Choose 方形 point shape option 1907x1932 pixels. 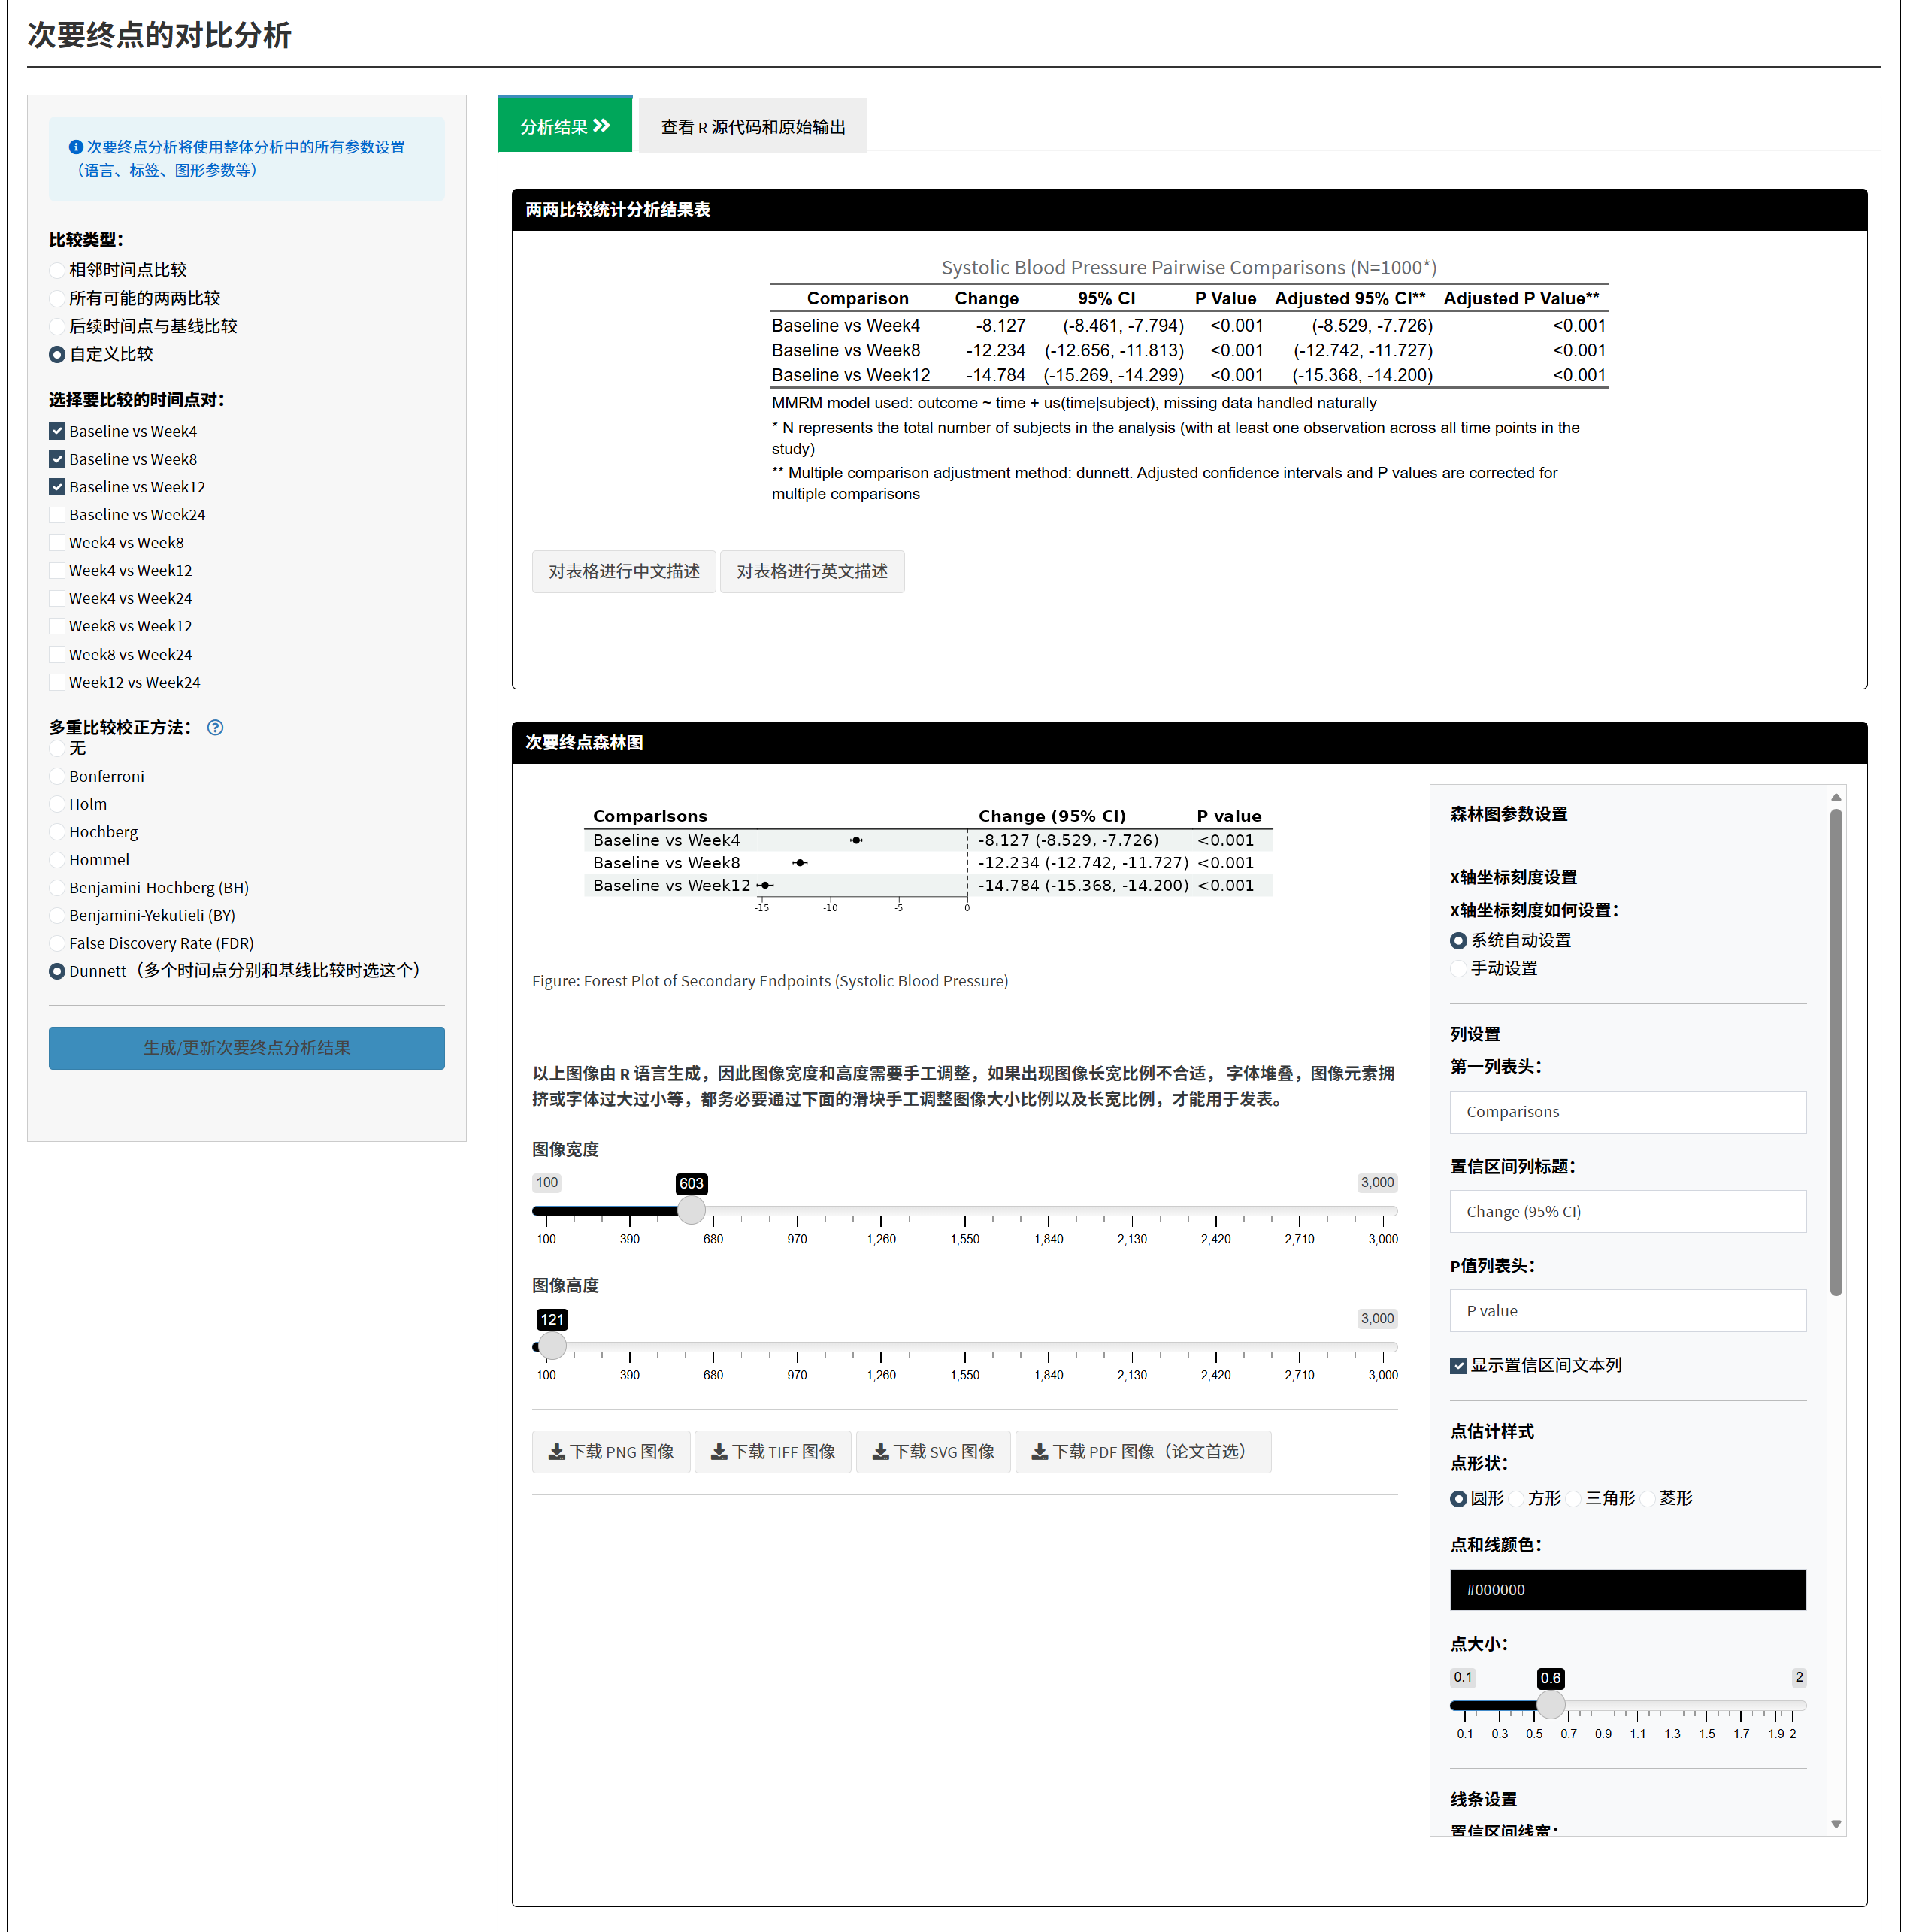pos(1516,1498)
